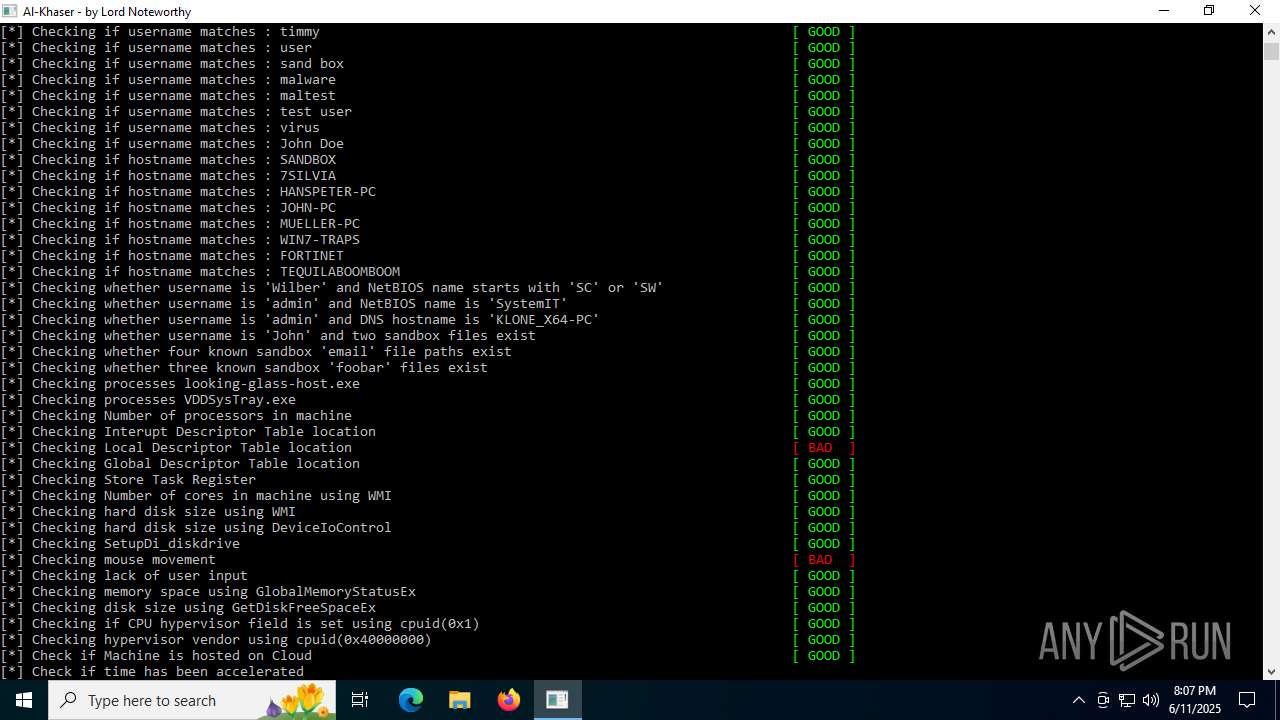Click the line mentioning 'KLONE_X64-PC'
1280x720 pixels.
pos(300,320)
